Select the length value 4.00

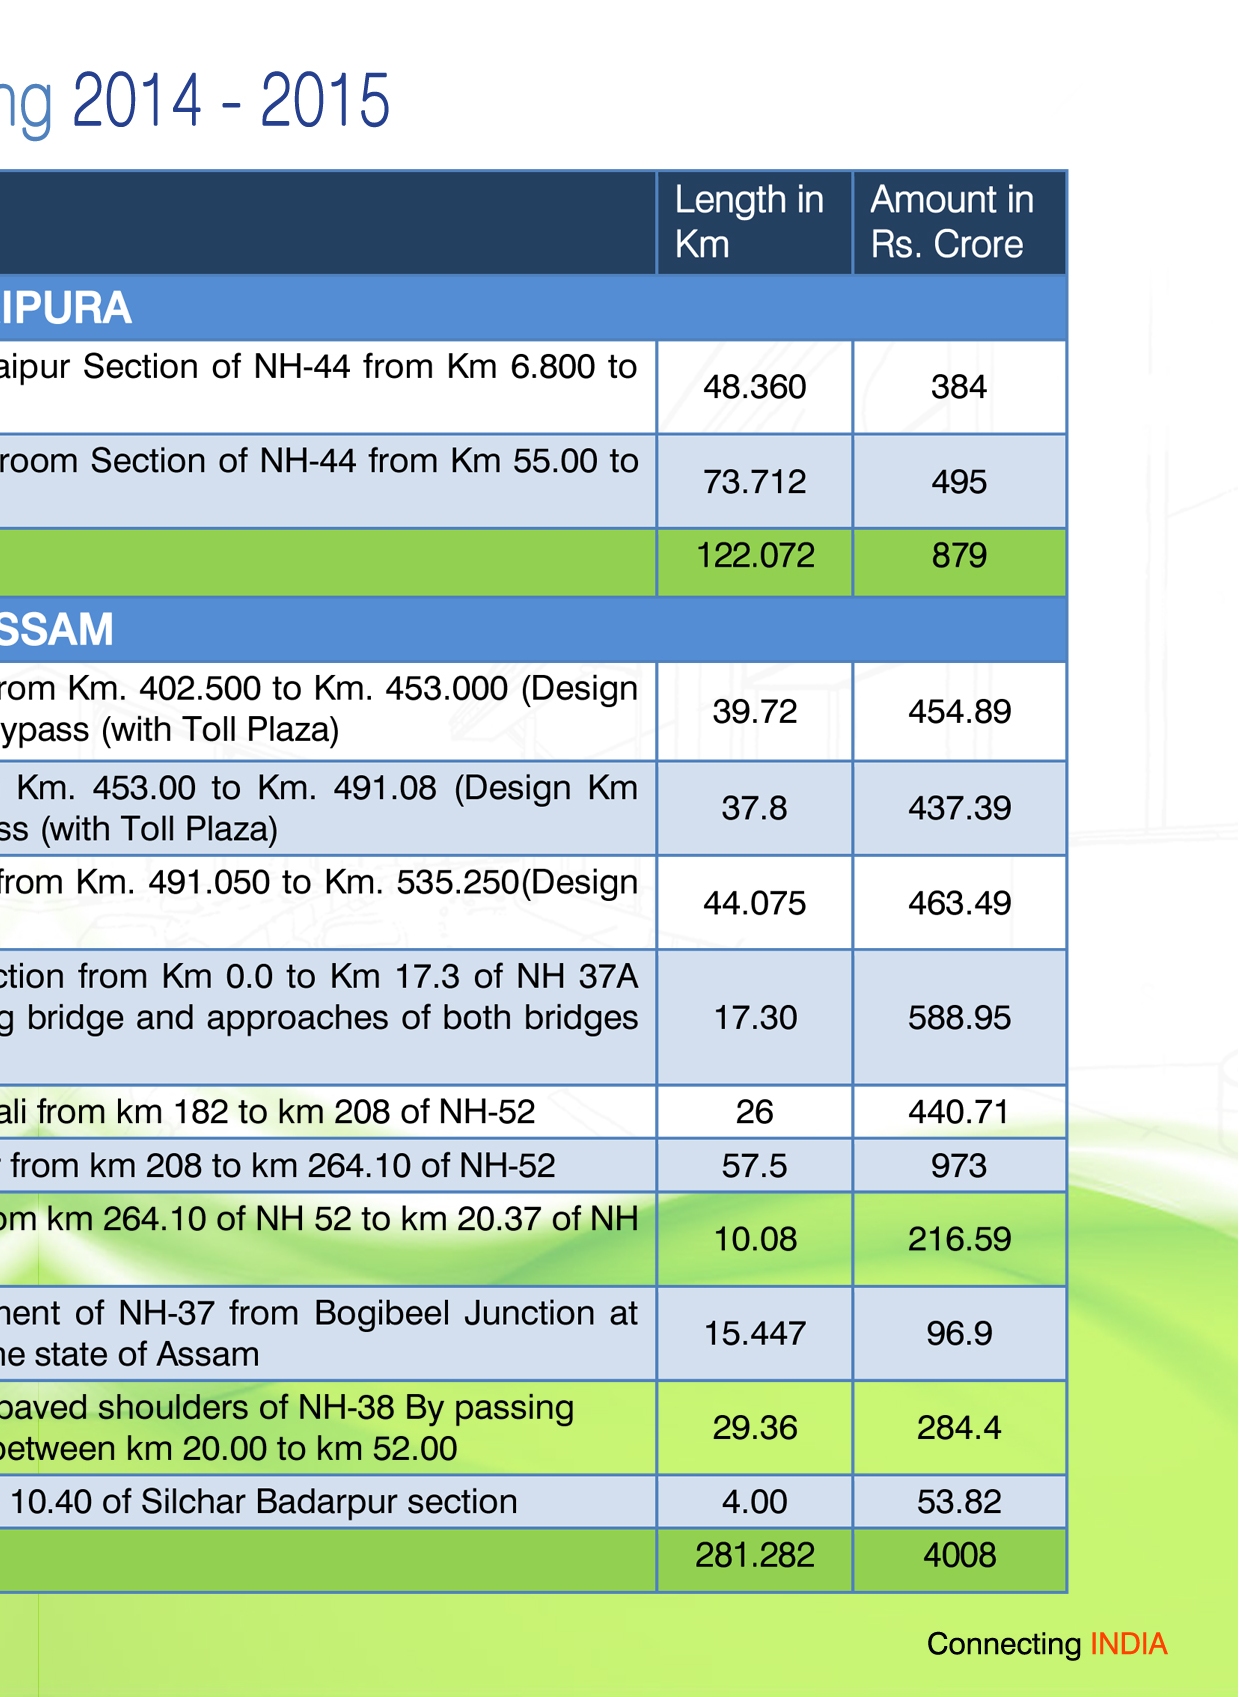pyautogui.click(x=754, y=1502)
